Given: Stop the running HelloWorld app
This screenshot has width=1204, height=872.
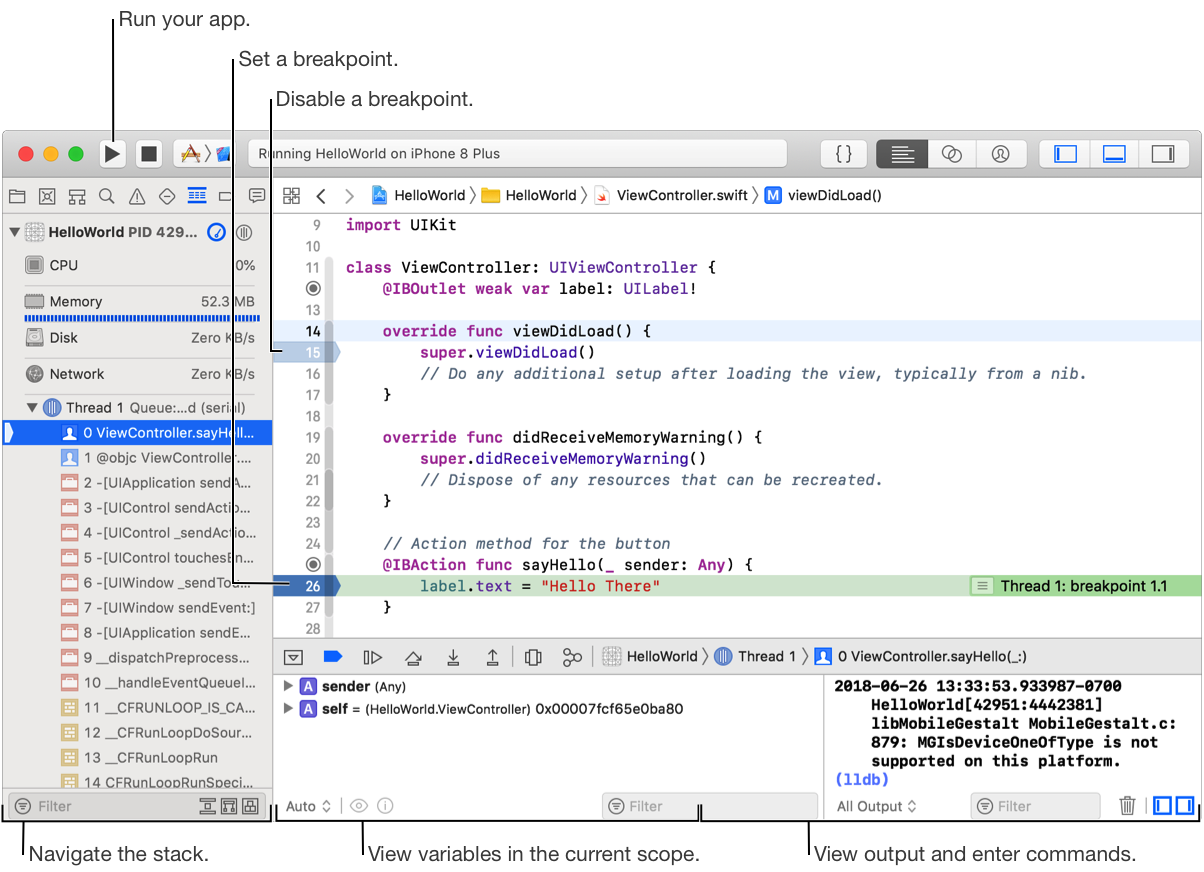Looking at the screenshot, I should pyautogui.click(x=149, y=154).
